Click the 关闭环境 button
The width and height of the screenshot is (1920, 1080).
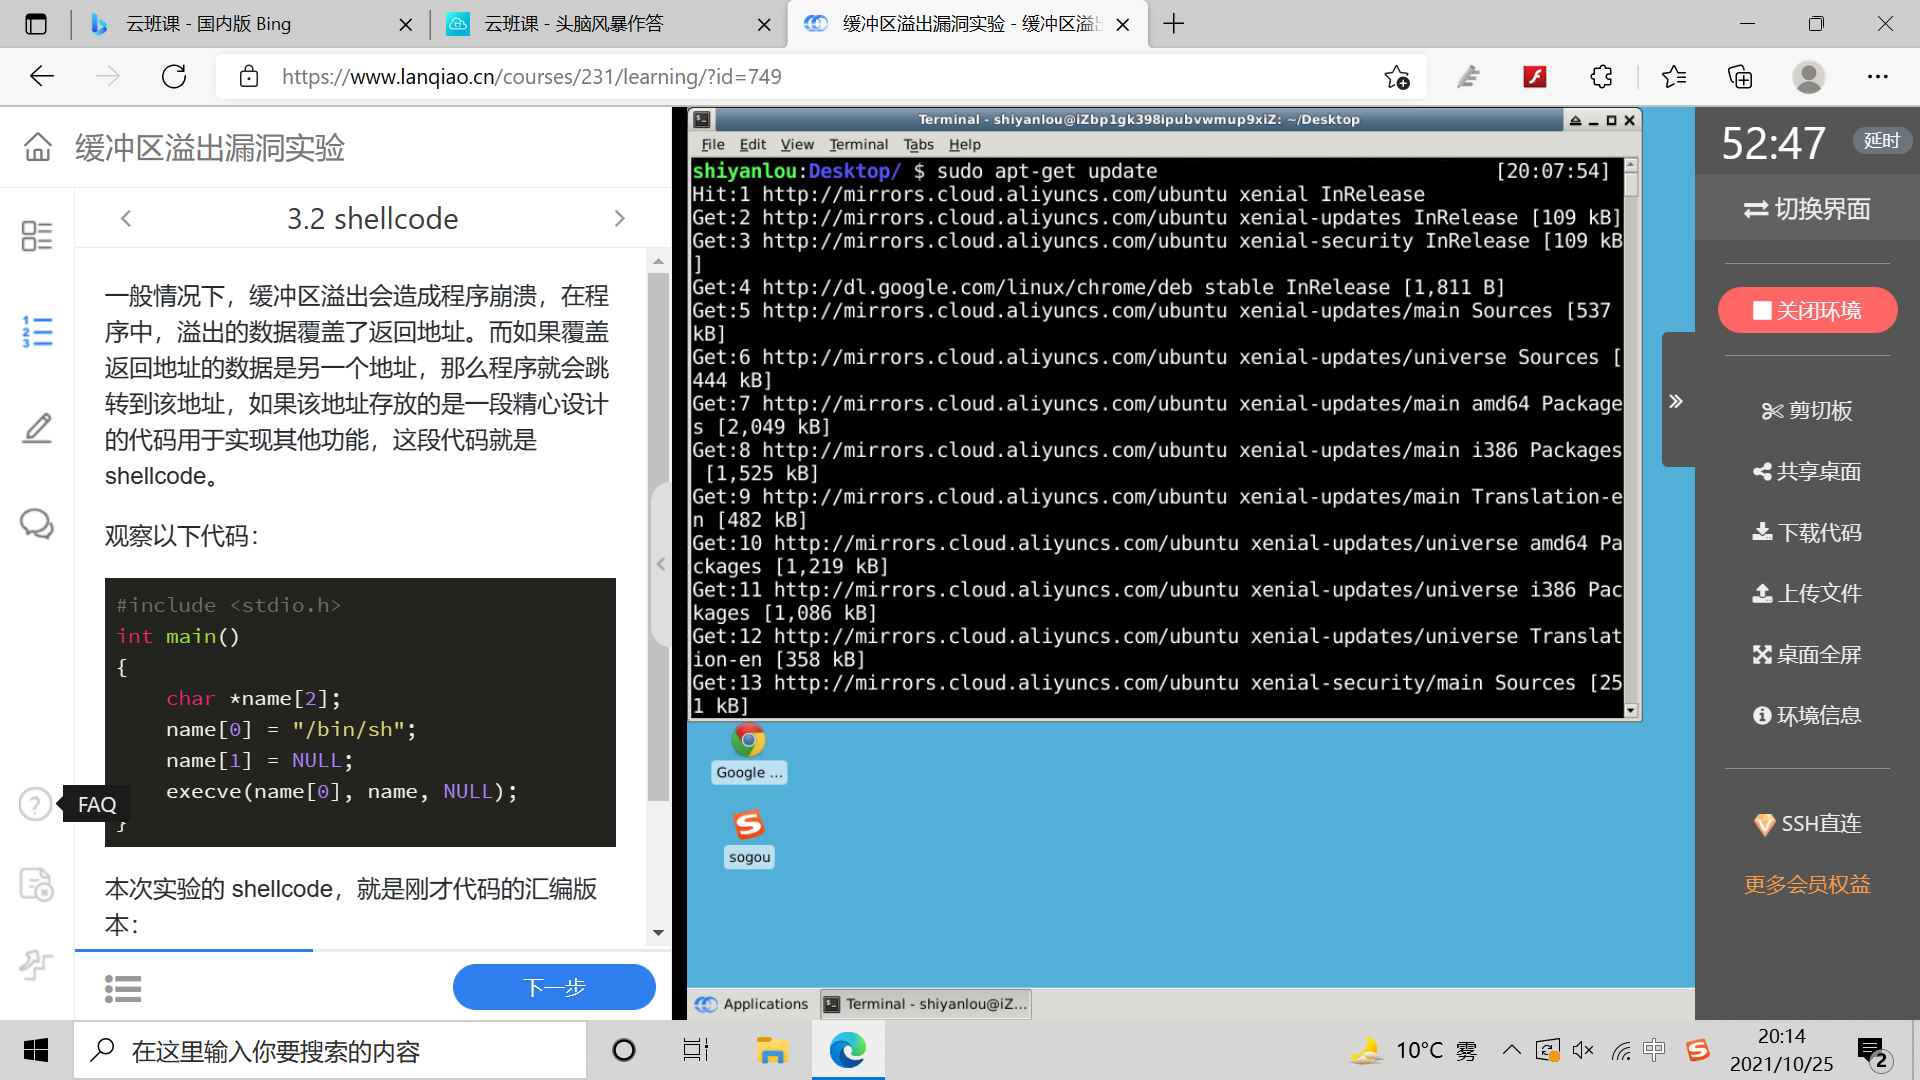pyautogui.click(x=1807, y=311)
